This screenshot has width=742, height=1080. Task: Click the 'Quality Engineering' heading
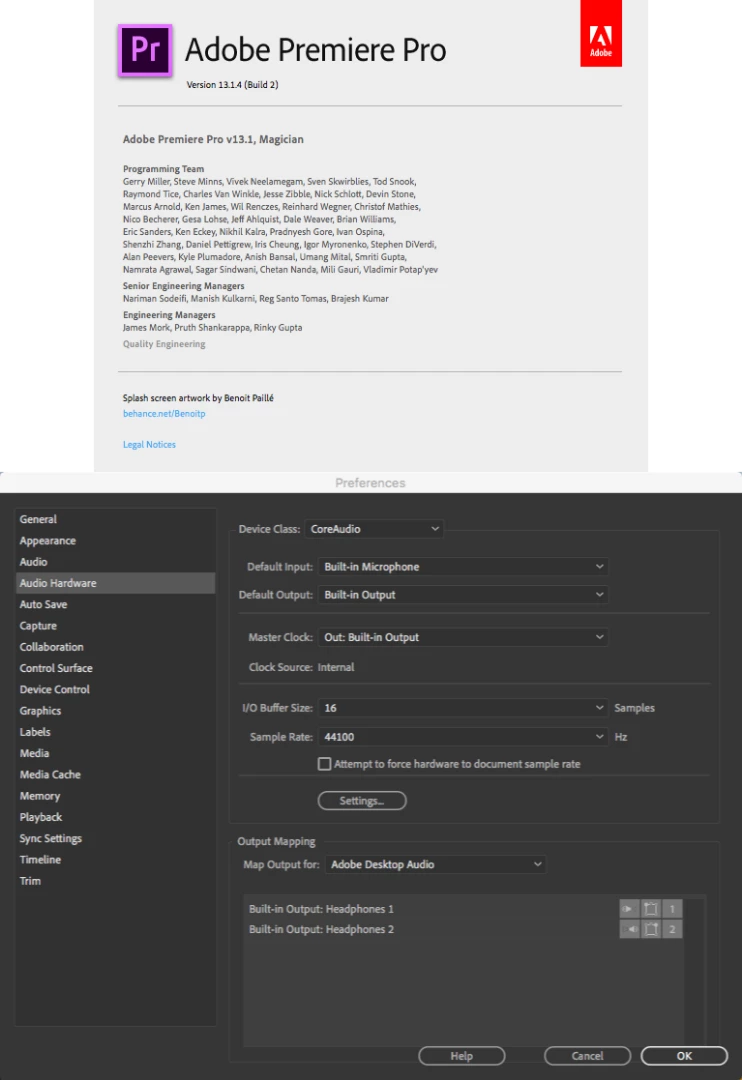164,344
